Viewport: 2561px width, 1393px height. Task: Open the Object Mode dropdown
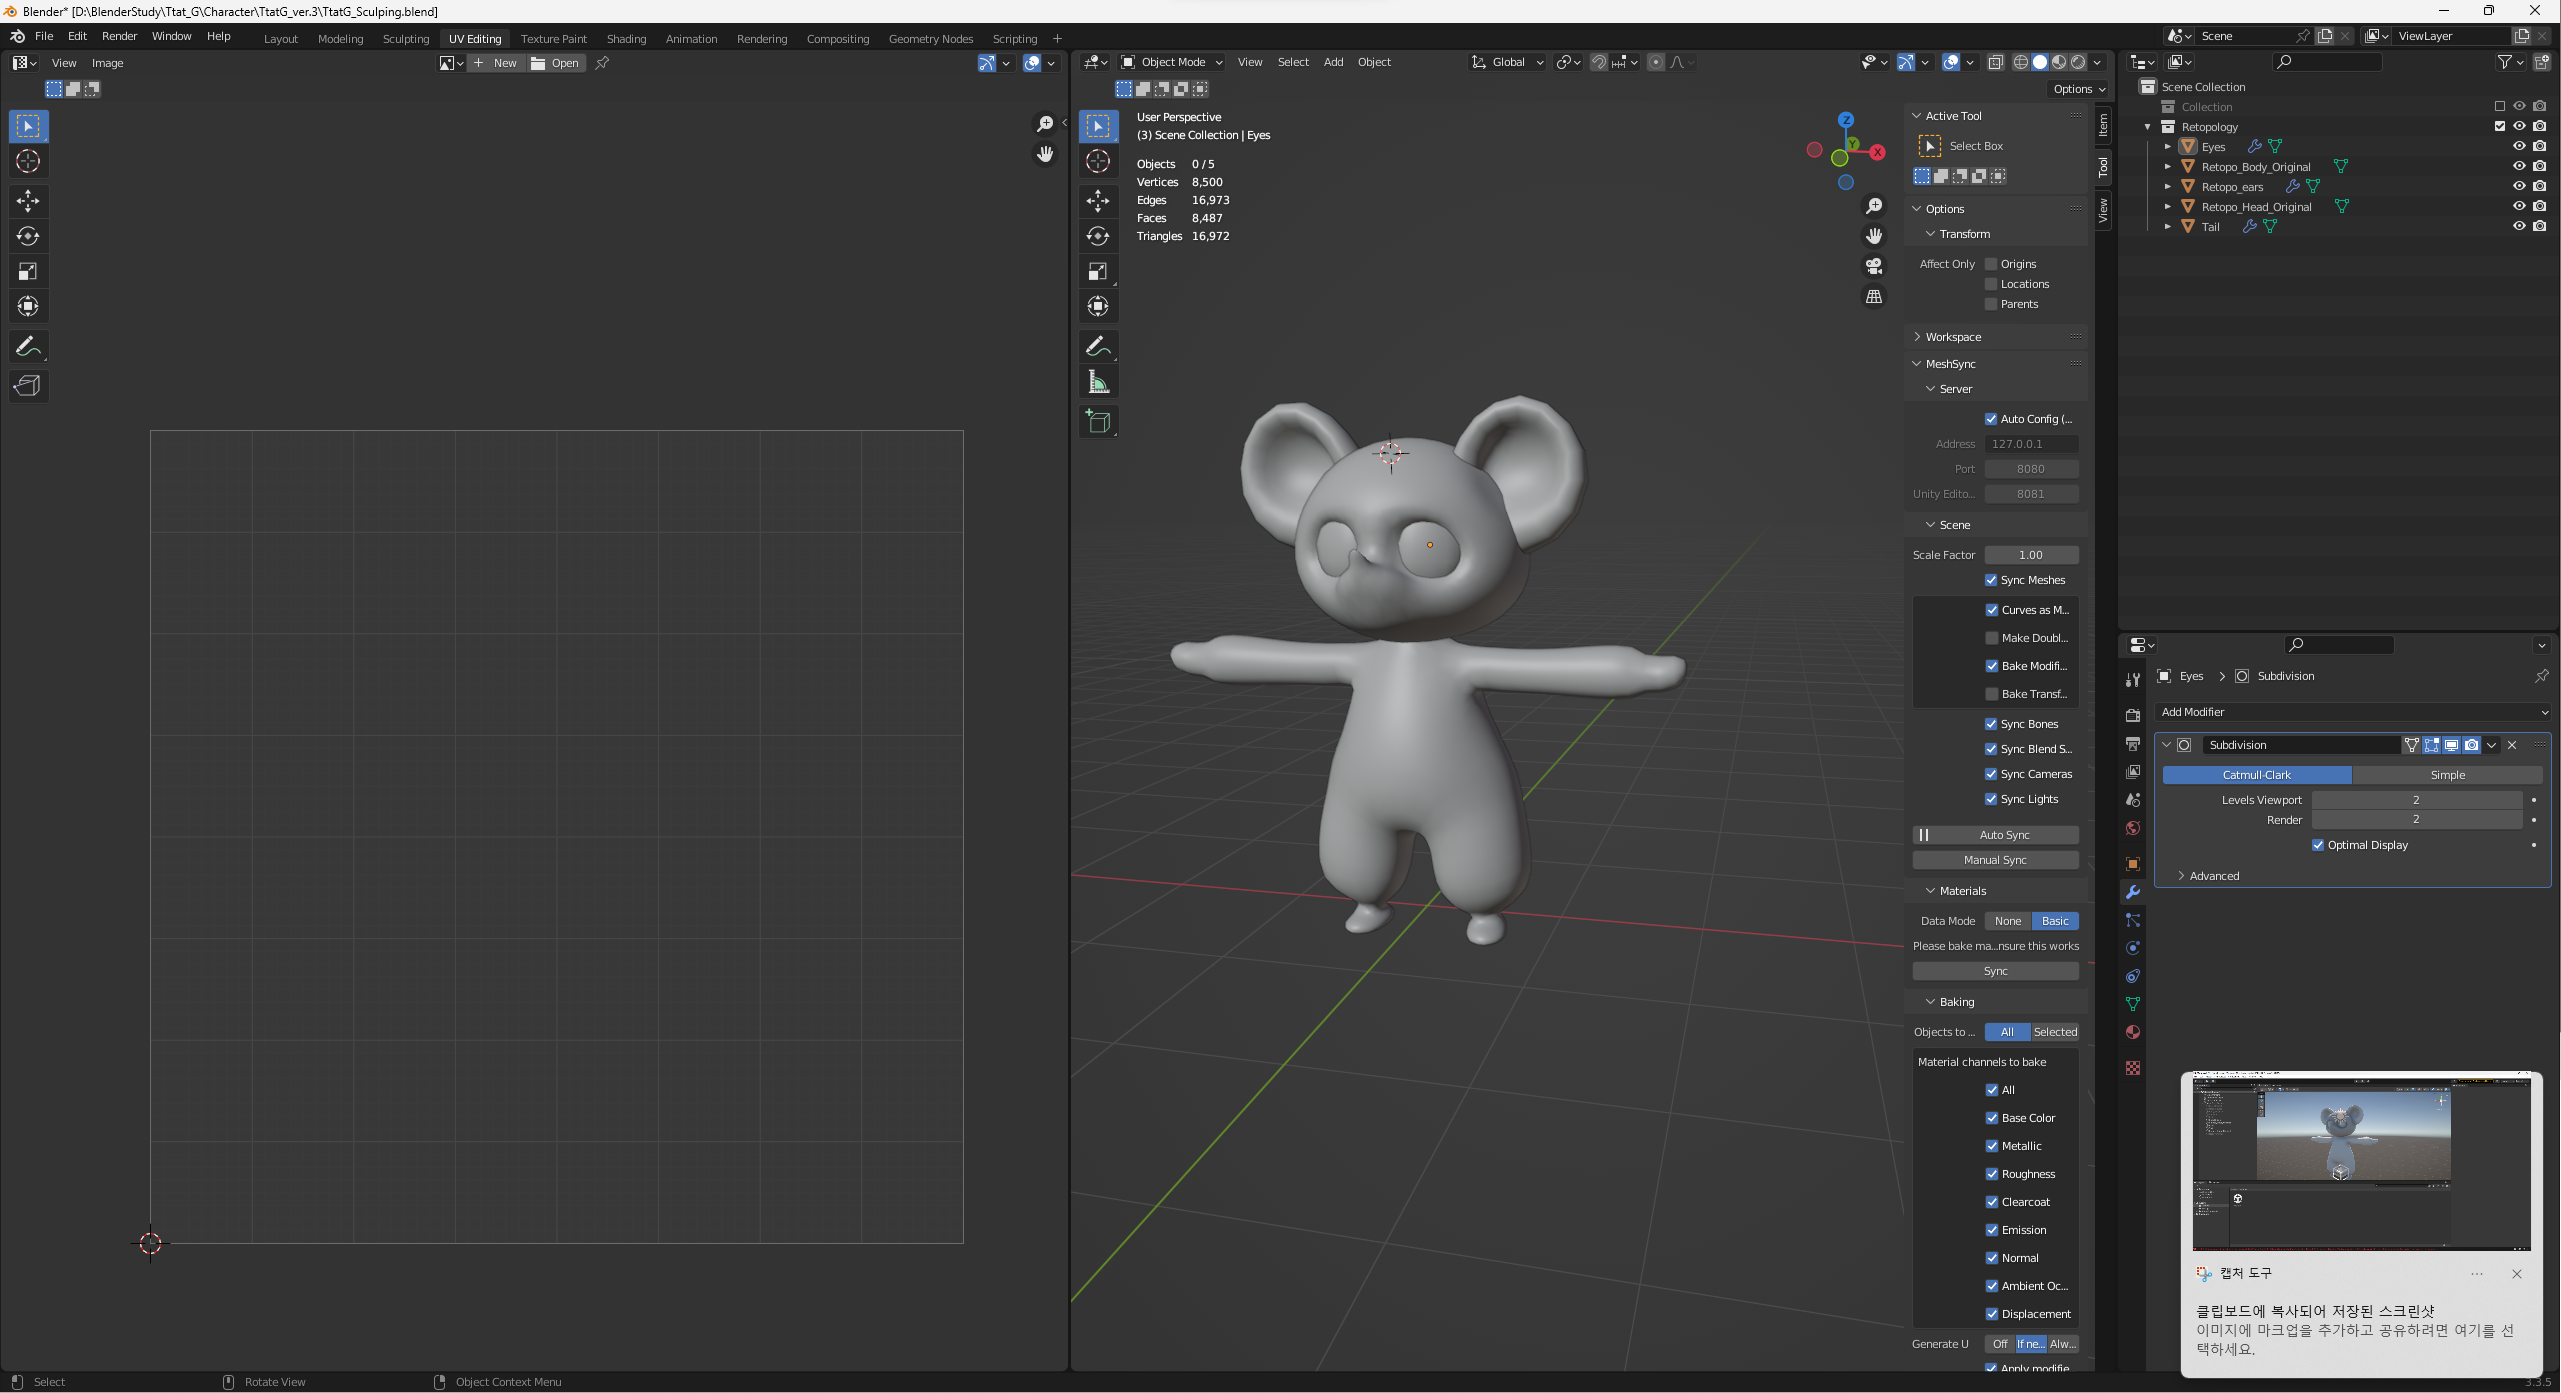click(x=1172, y=62)
